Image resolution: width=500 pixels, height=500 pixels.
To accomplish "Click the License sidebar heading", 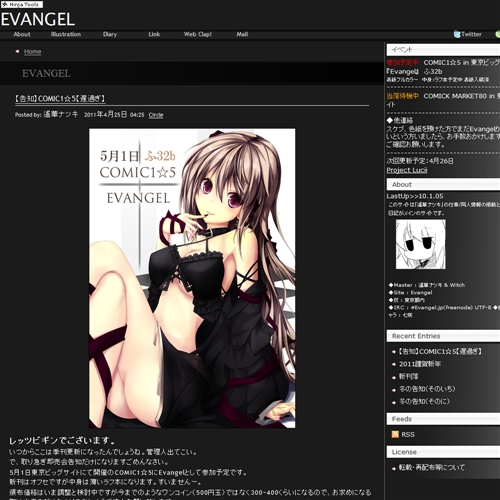I will click(443, 452).
